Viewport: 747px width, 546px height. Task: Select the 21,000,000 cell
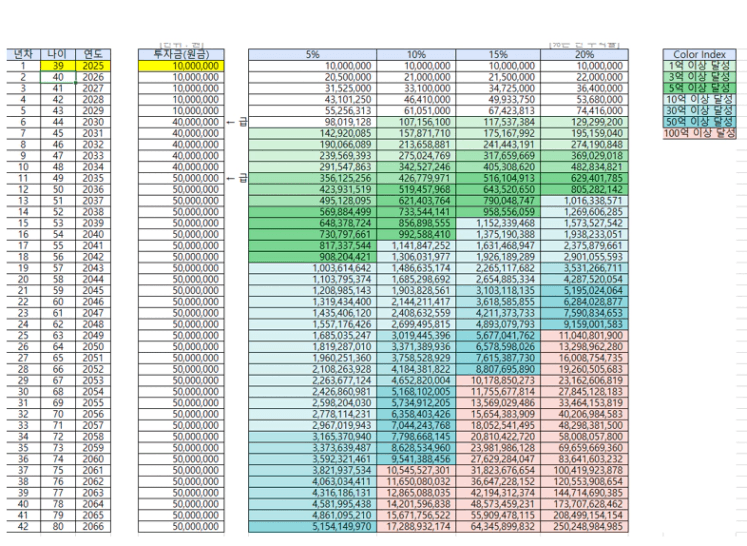tap(416, 77)
